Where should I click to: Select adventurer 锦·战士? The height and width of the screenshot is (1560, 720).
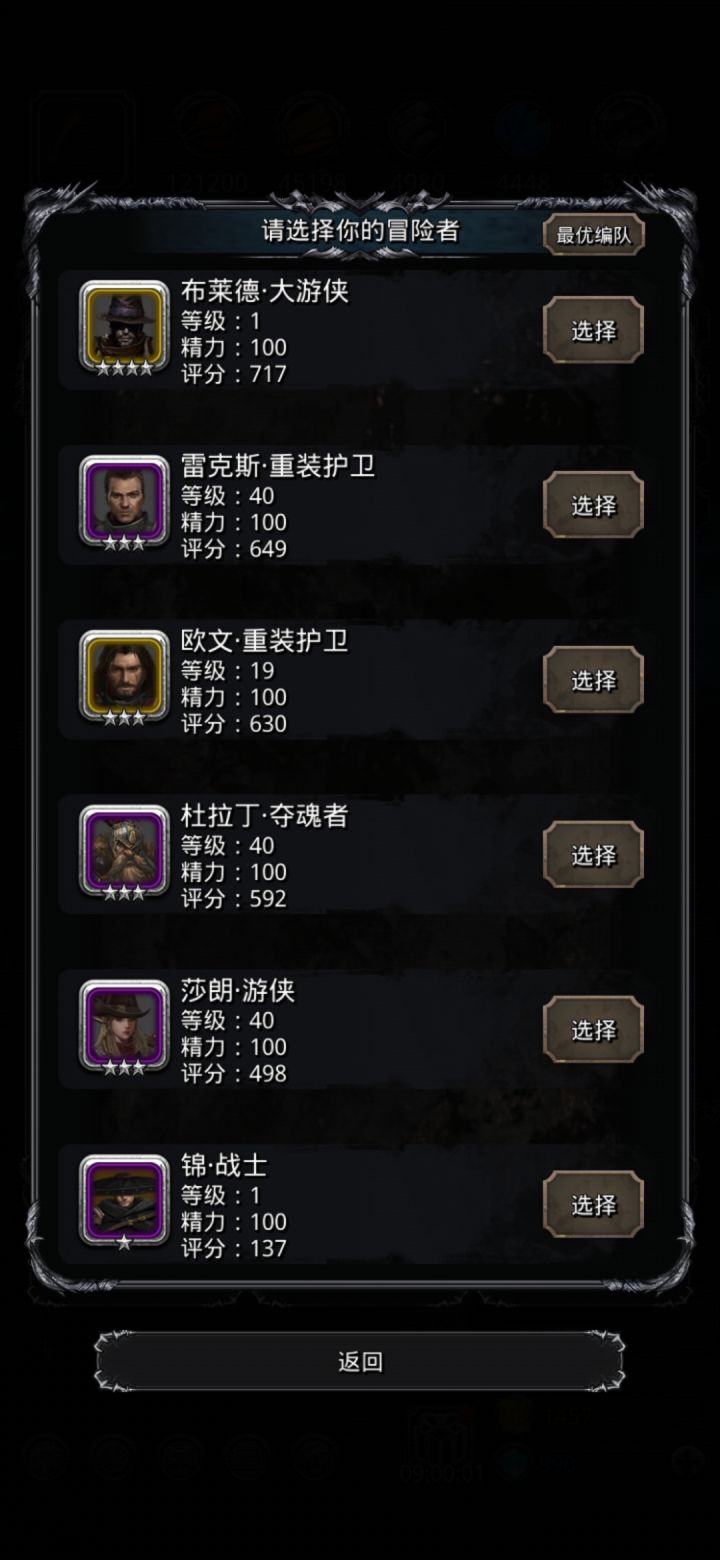593,1205
